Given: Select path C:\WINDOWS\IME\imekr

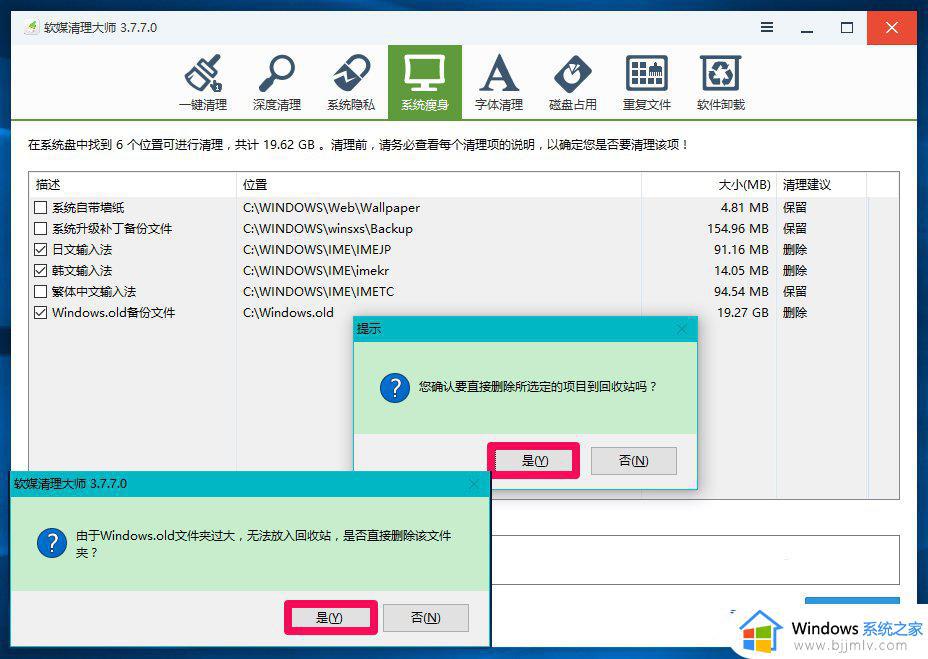Looking at the screenshot, I should coord(316,271).
